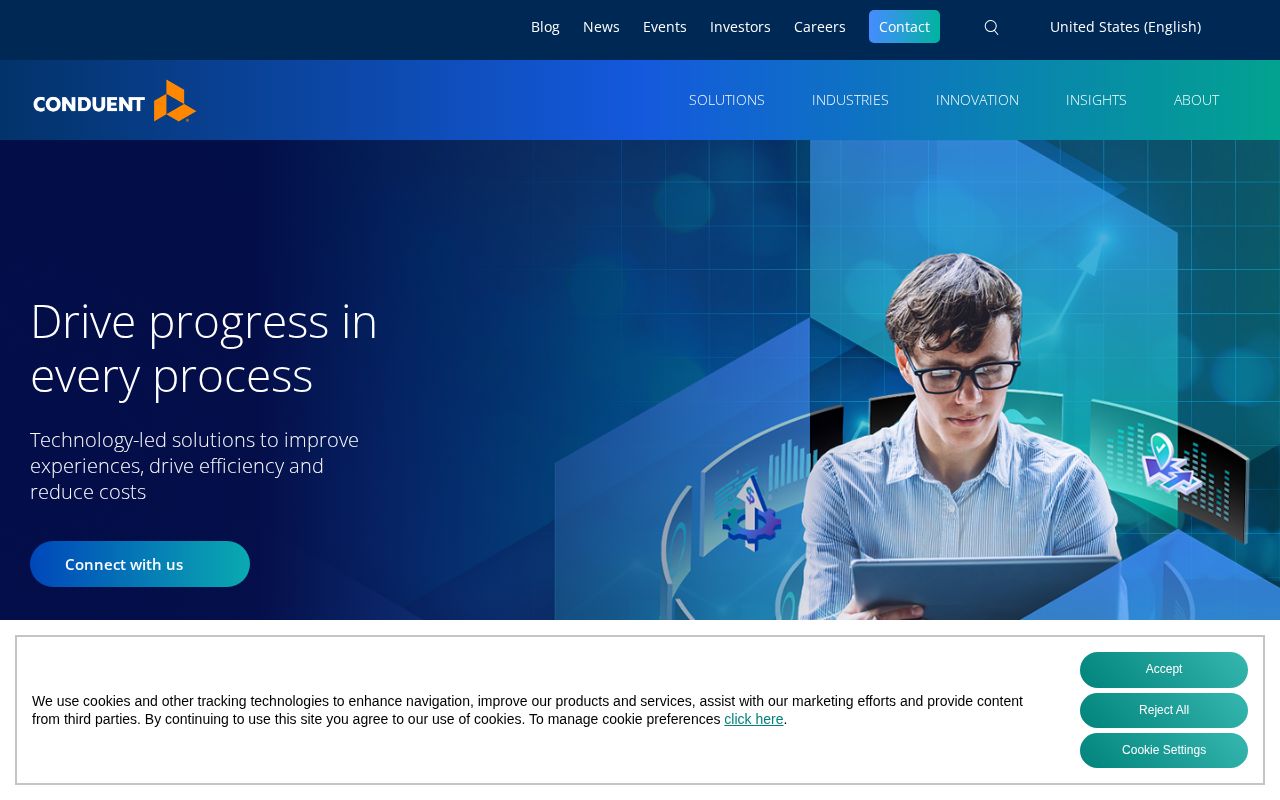Reject all cookies

point(1164,711)
